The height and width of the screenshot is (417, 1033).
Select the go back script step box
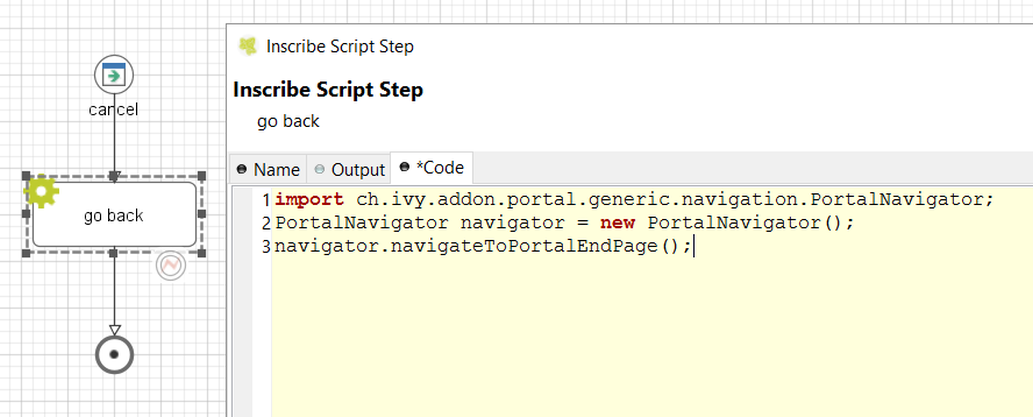(x=114, y=215)
